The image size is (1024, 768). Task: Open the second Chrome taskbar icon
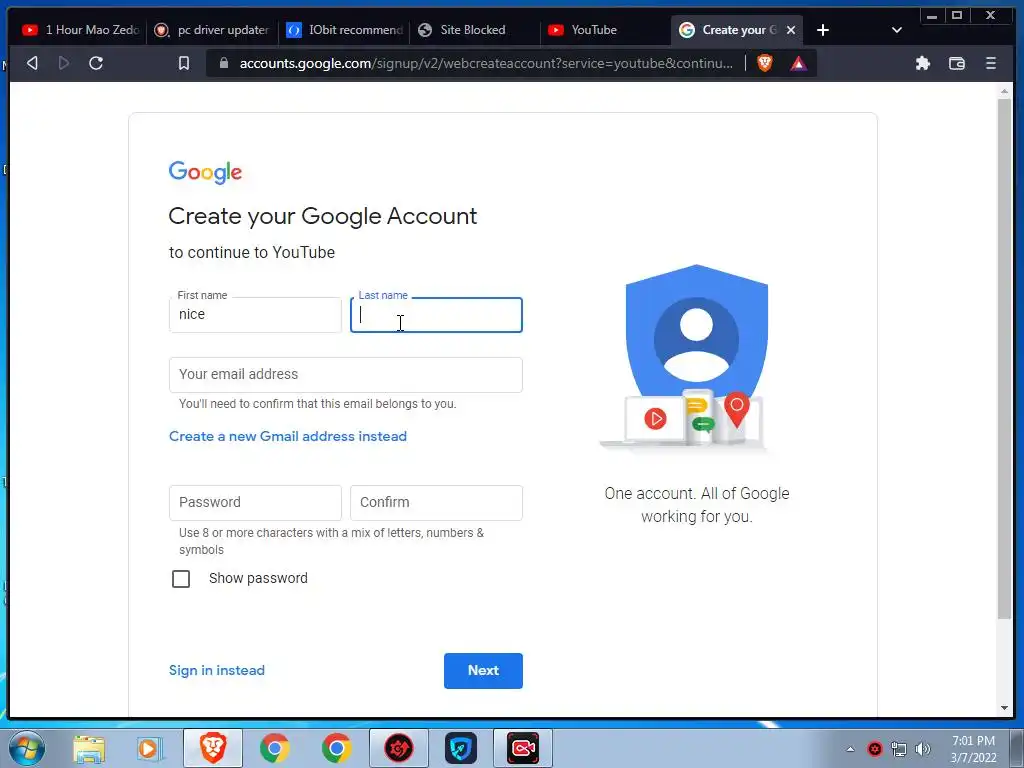[336, 748]
